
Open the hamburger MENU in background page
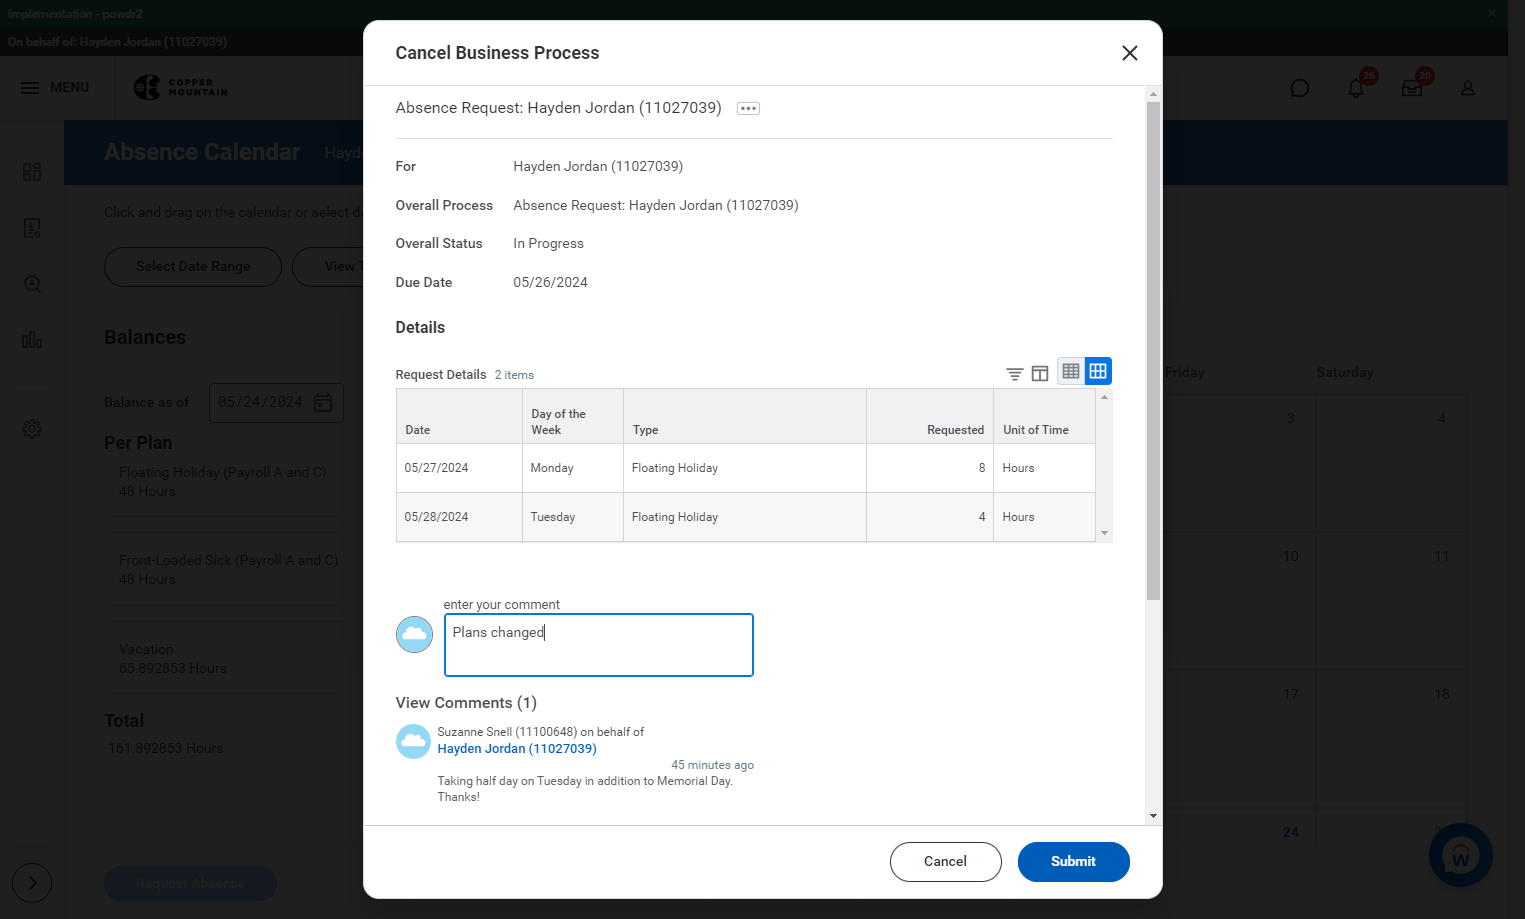click(55, 88)
